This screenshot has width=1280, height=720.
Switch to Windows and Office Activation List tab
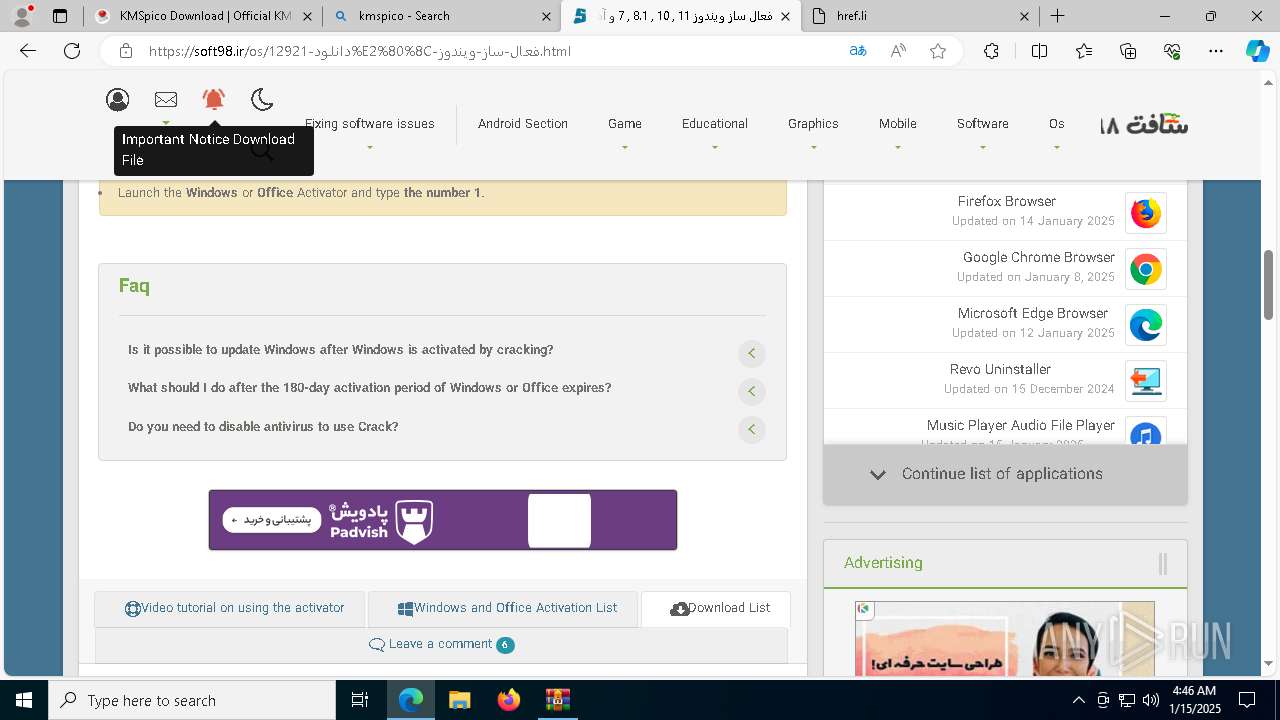tap(503, 608)
